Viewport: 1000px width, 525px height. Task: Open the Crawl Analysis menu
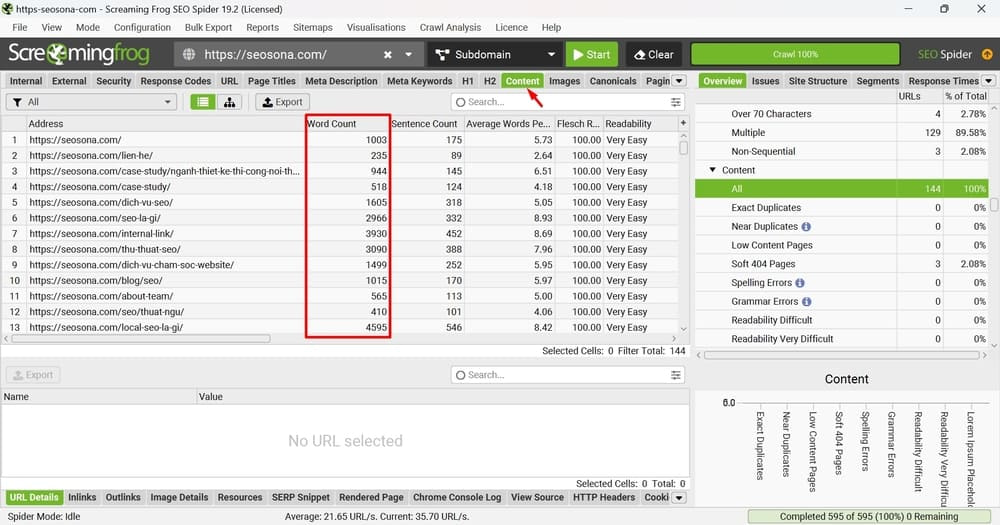coord(450,27)
